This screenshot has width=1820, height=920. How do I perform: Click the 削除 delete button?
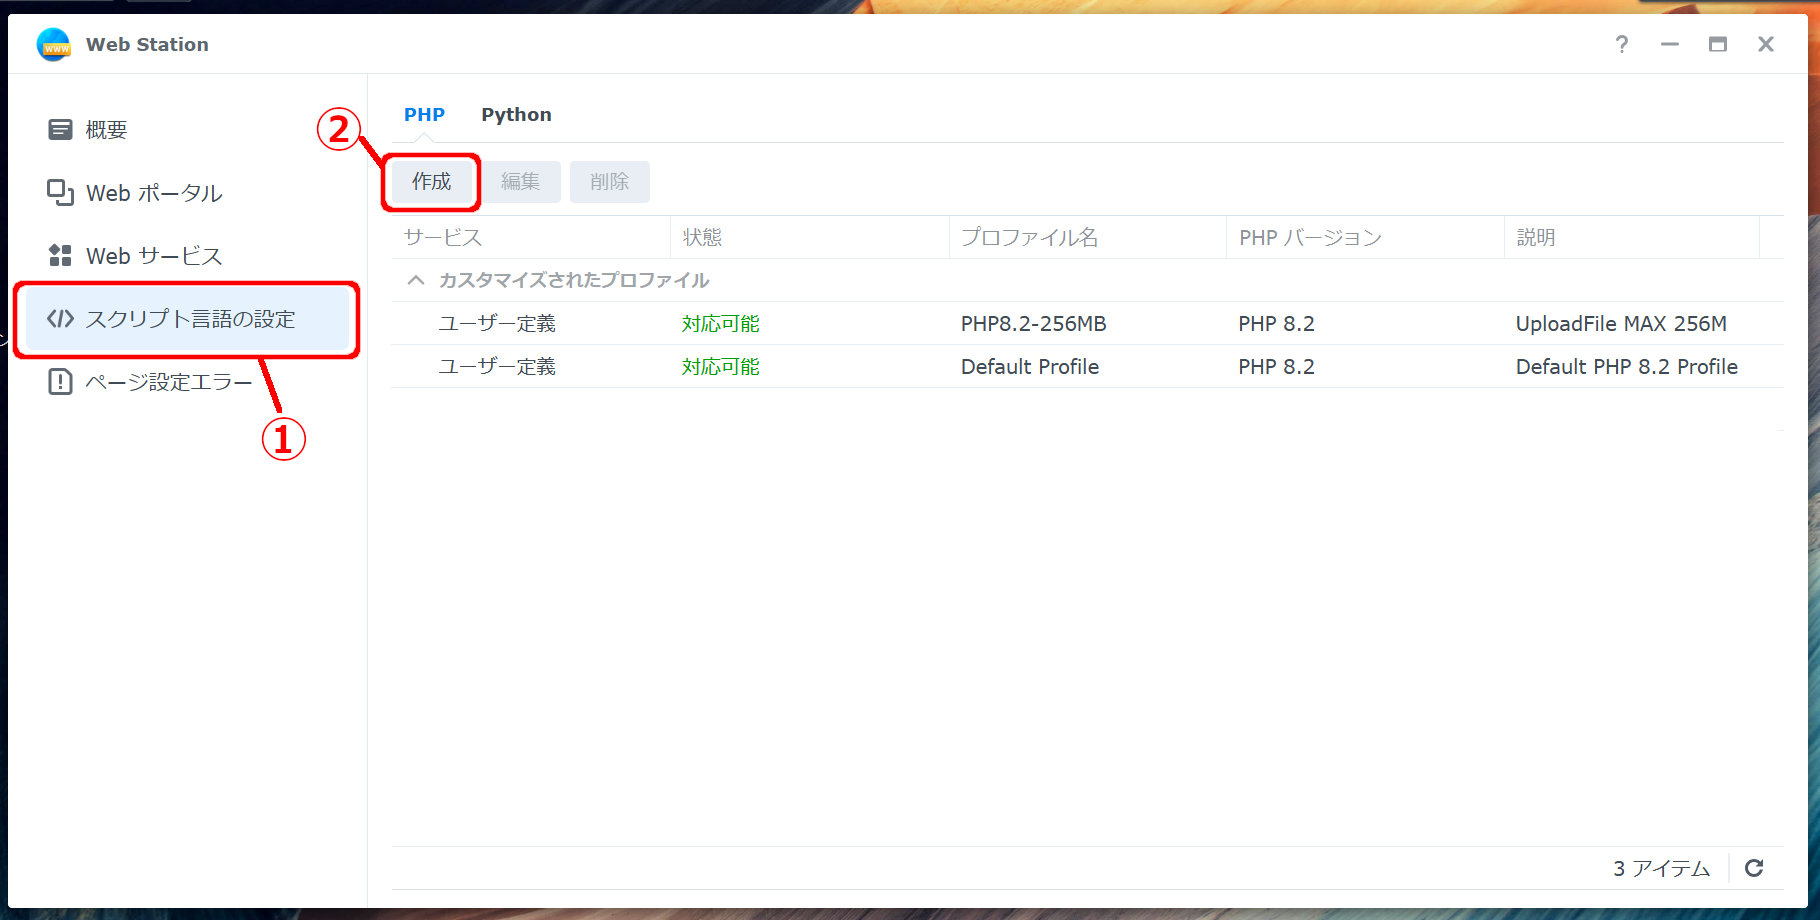[x=609, y=182]
